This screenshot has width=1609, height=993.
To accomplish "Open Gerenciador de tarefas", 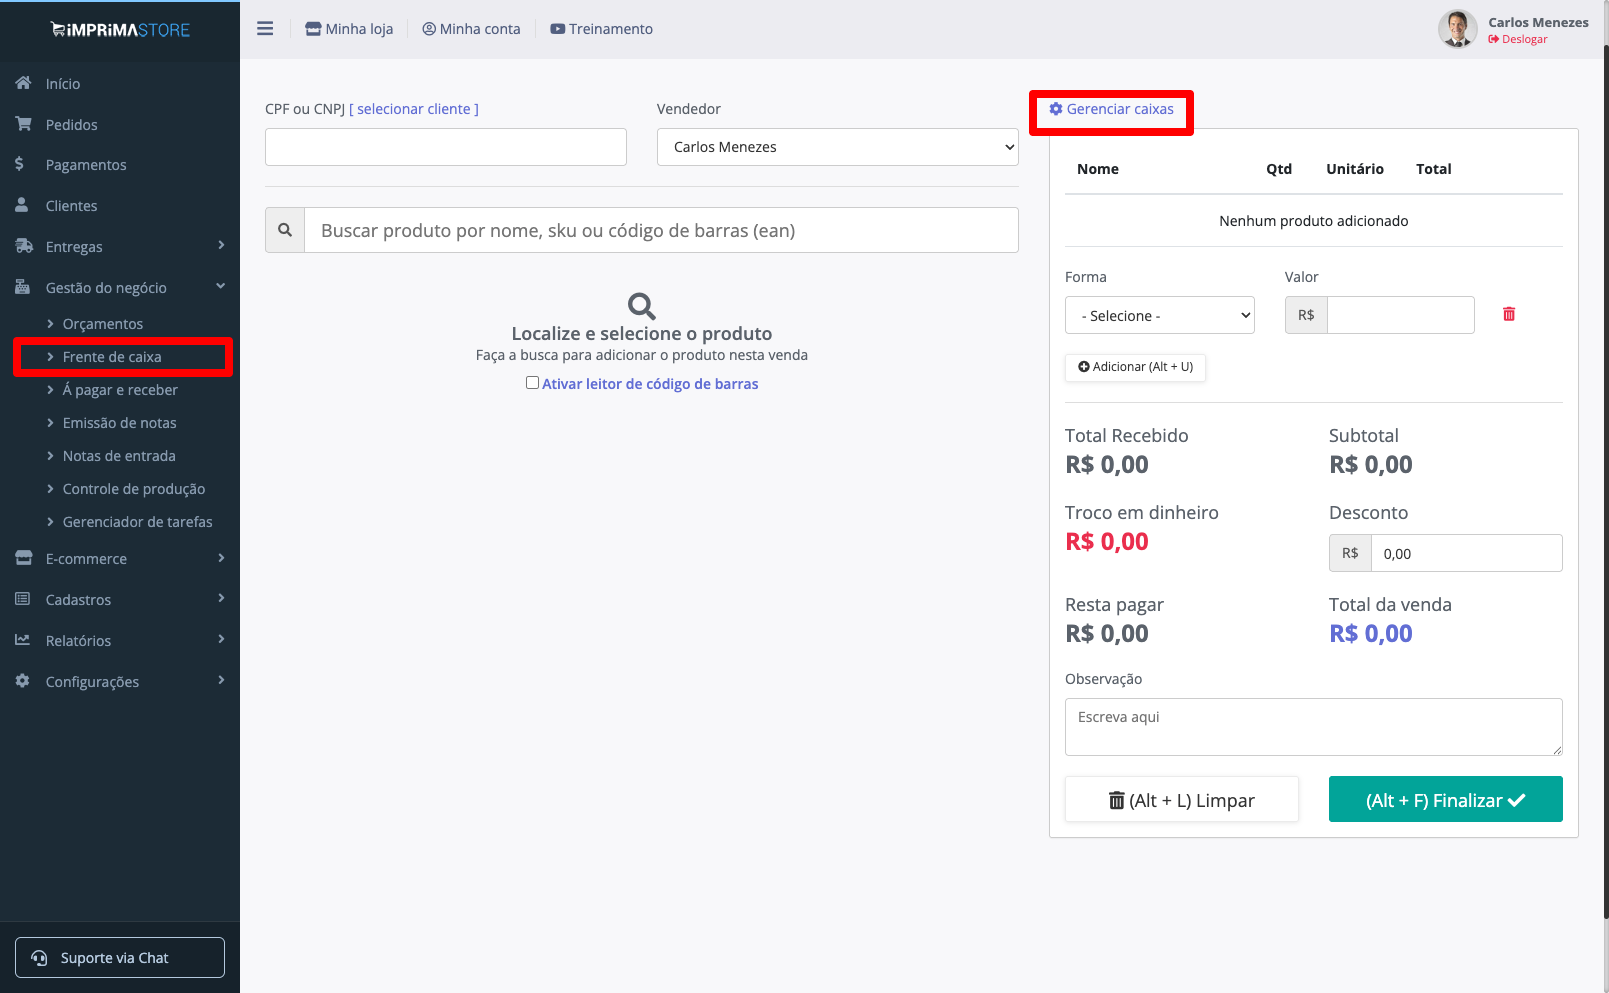I will (x=137, y=522).
